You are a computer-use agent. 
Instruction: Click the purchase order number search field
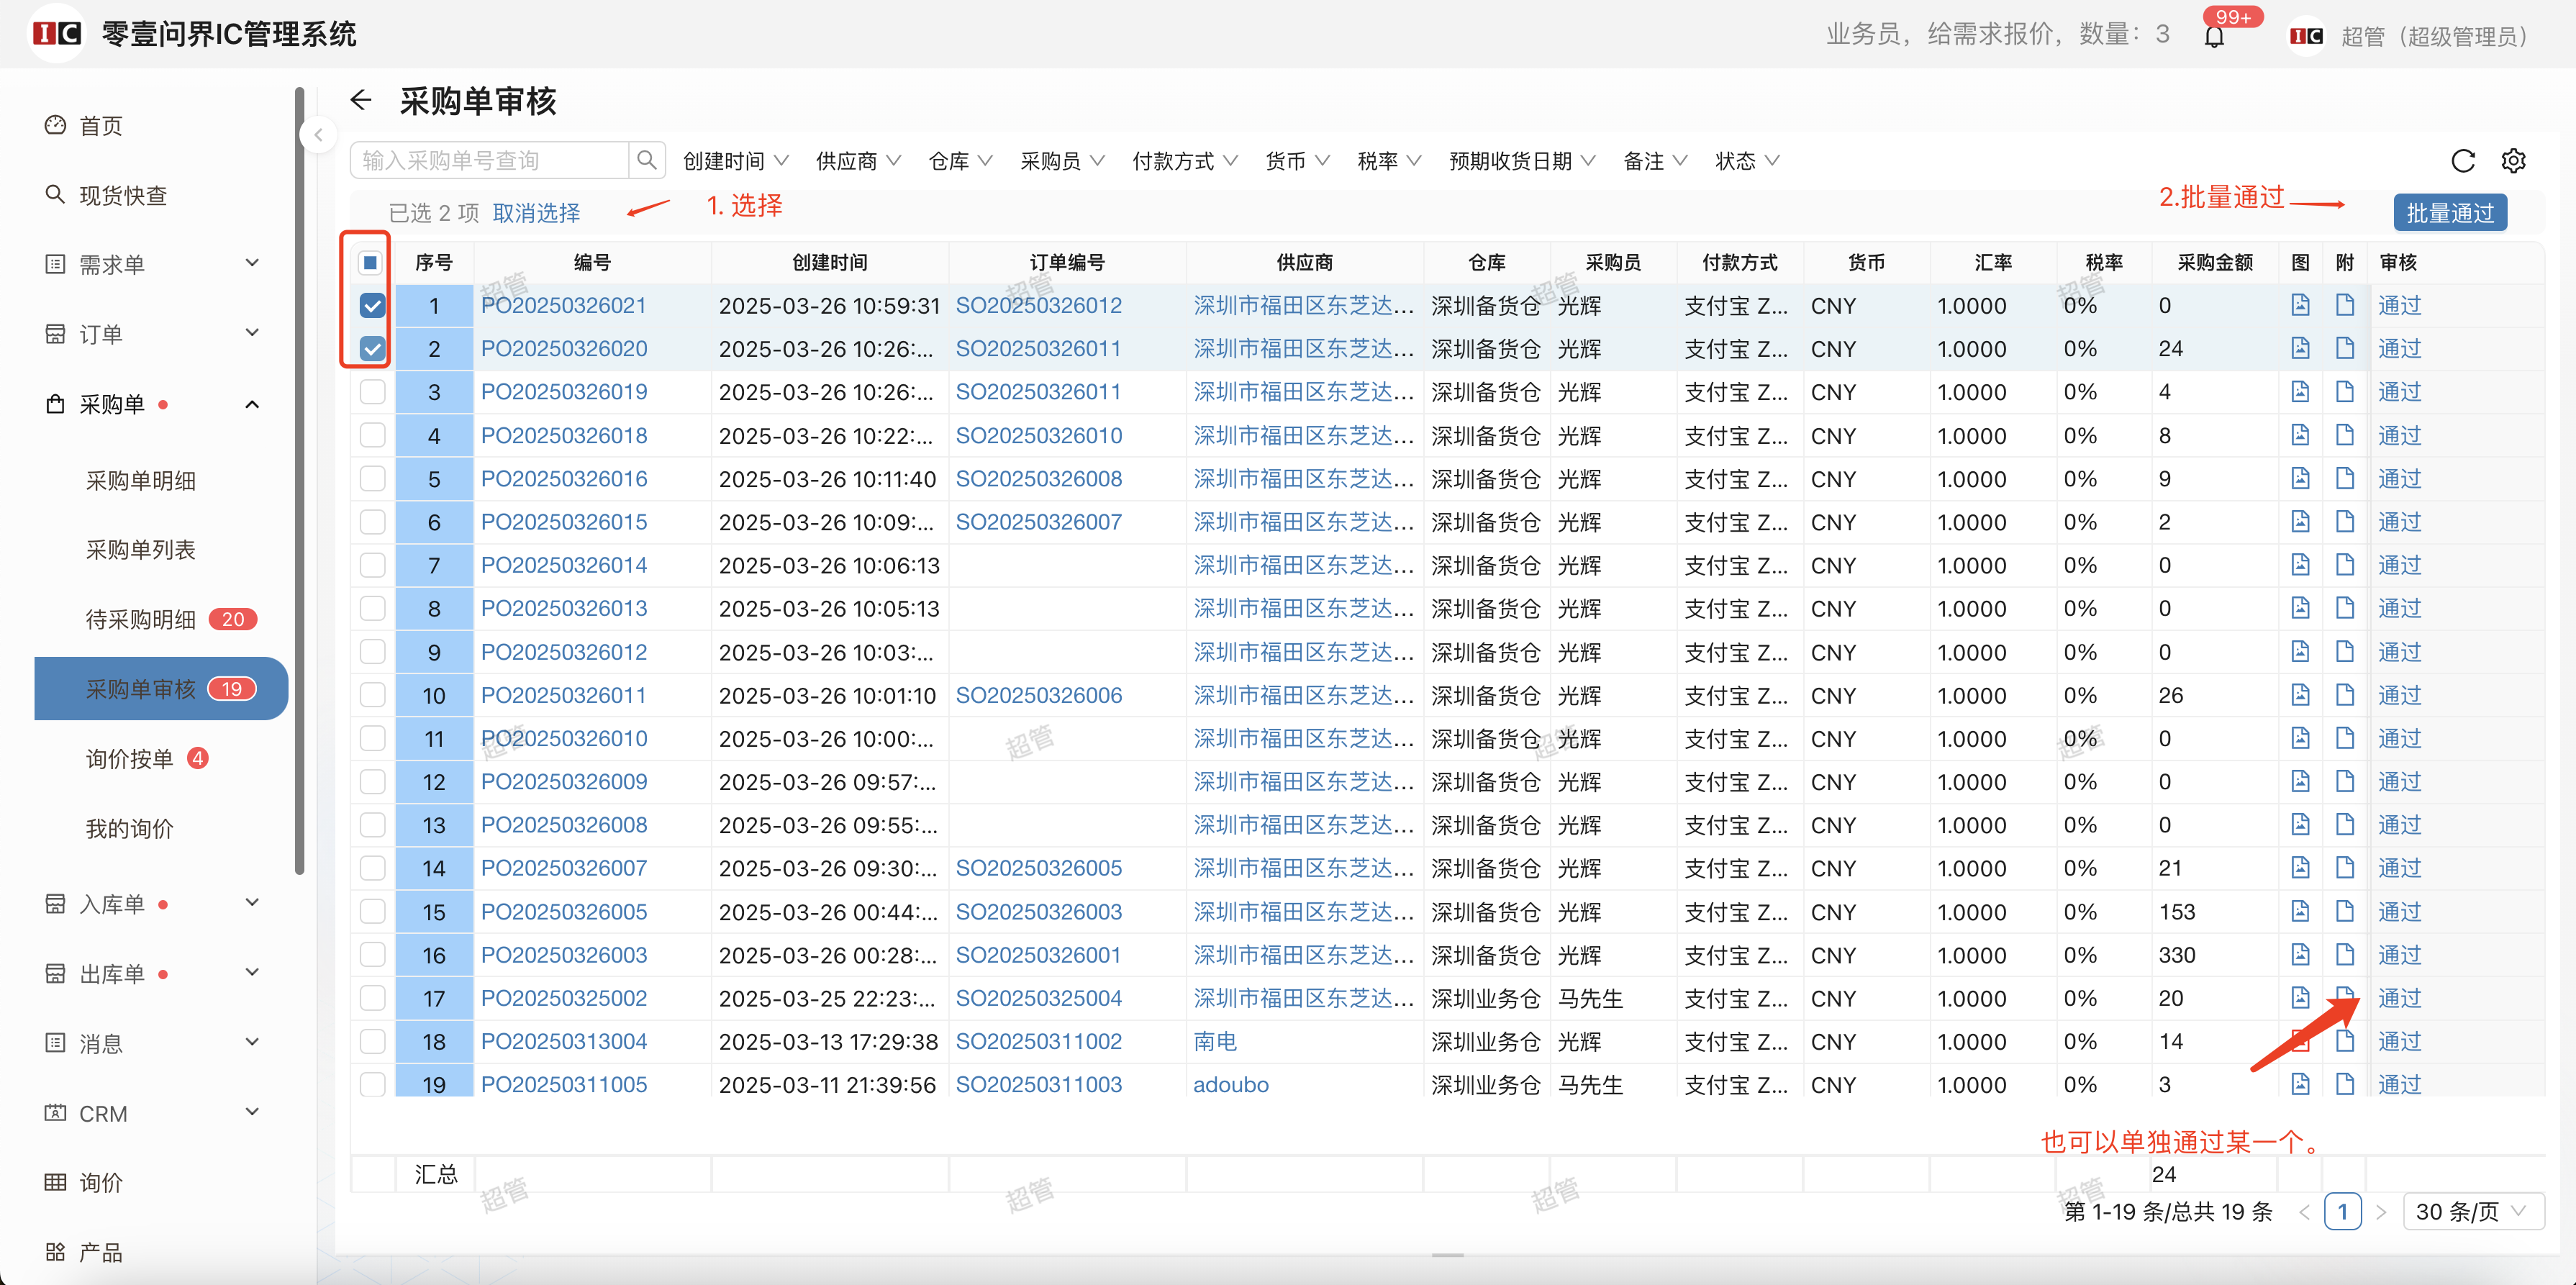pos(490,161)
